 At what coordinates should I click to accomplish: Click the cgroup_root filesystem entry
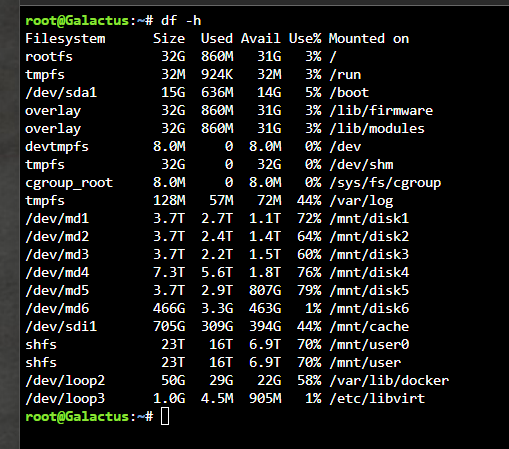pyautogui.click(x=69, y=183)
